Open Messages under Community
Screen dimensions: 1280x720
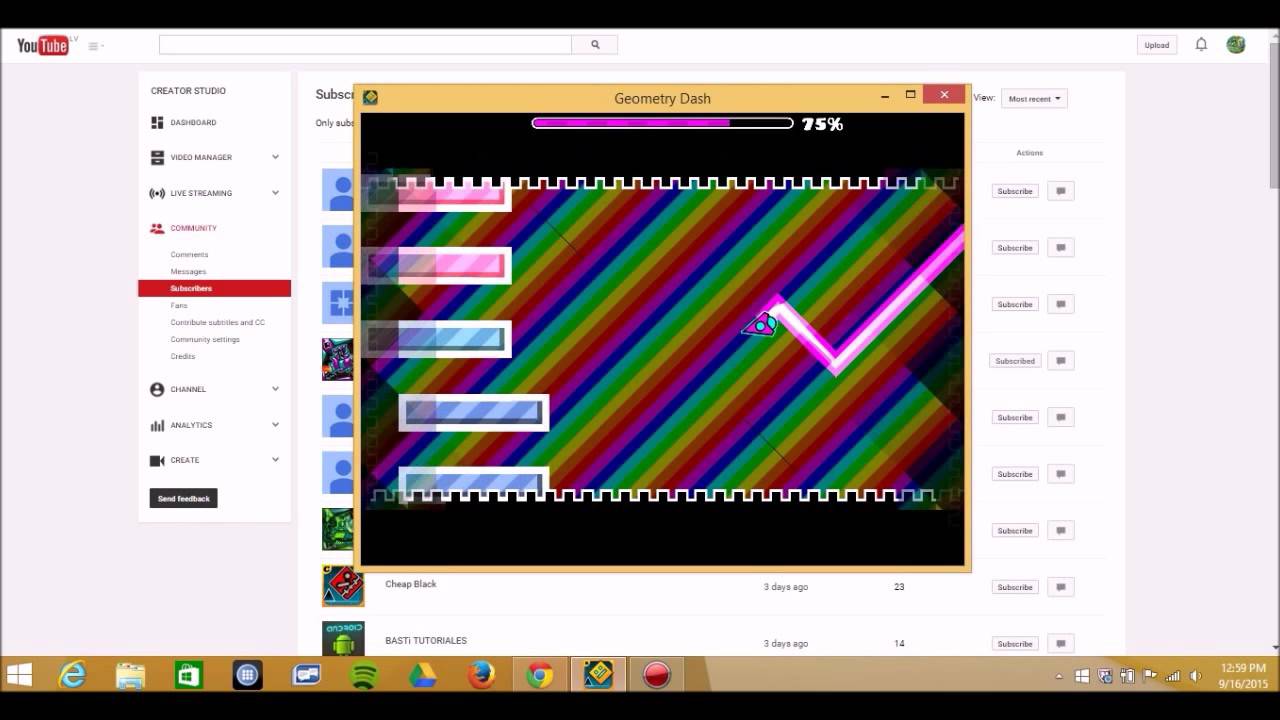click(188, 271)
